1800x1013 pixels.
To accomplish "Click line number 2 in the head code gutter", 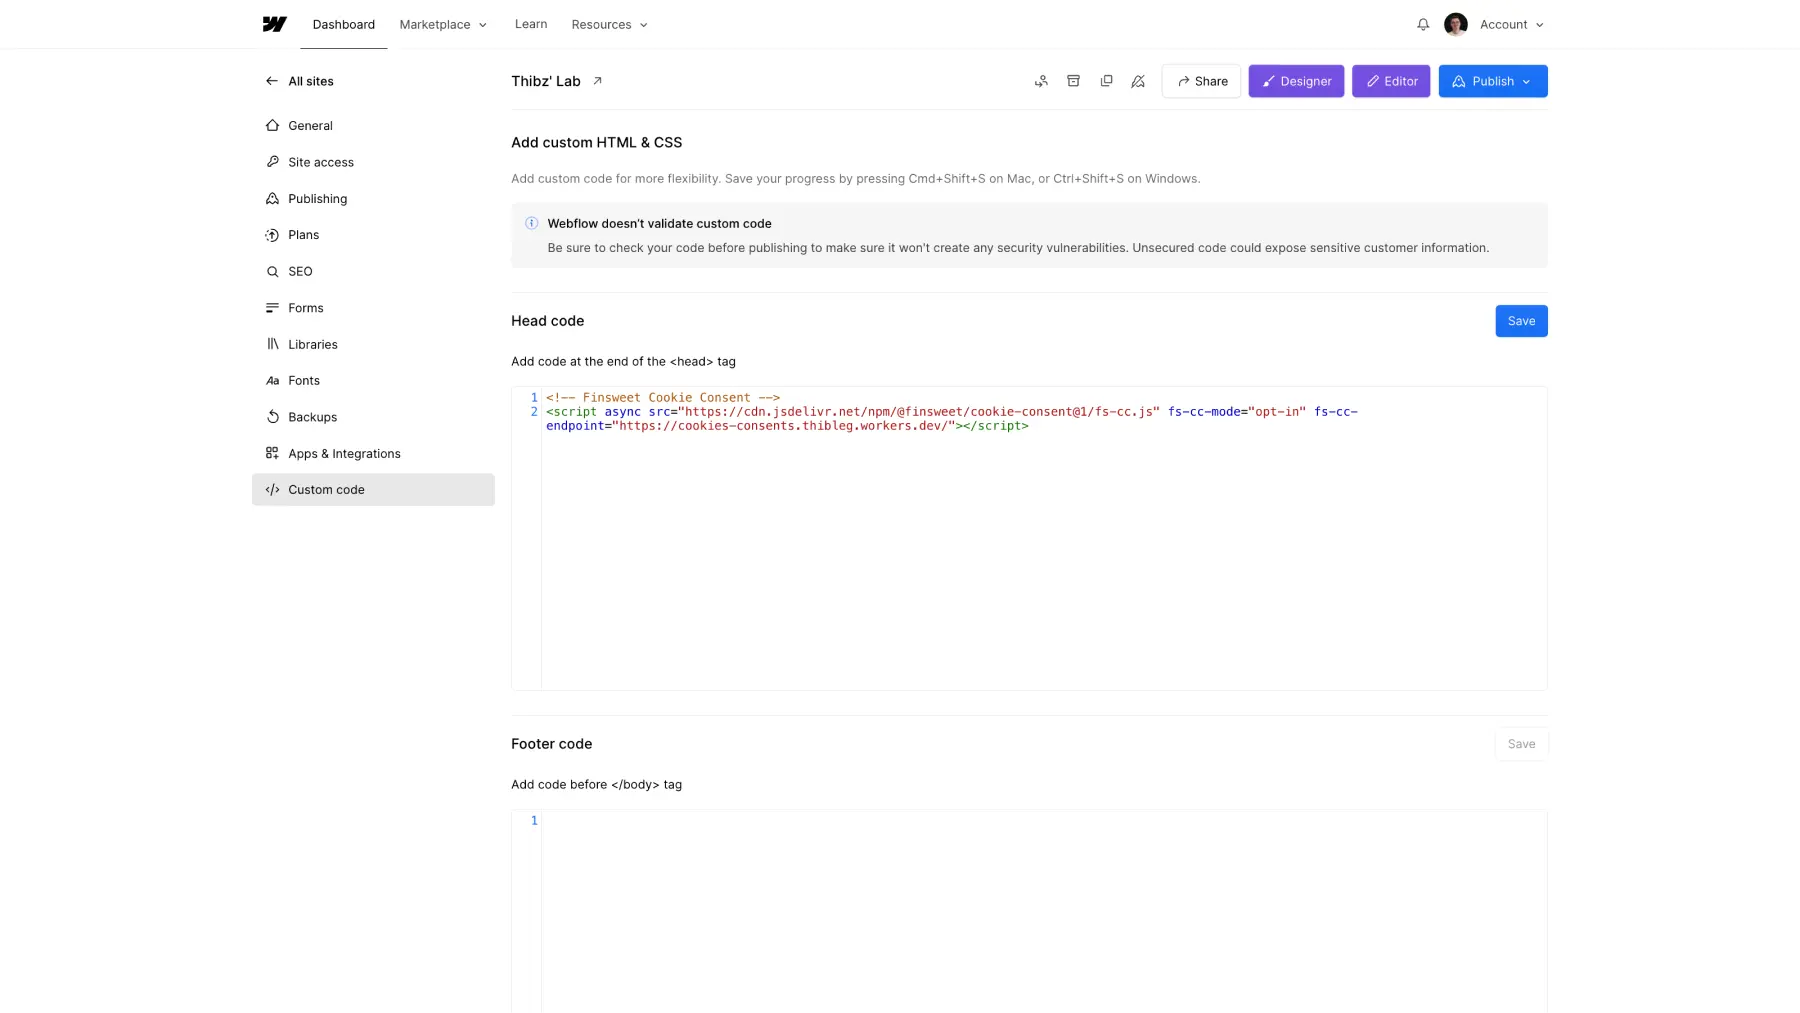I will [534, 411].
